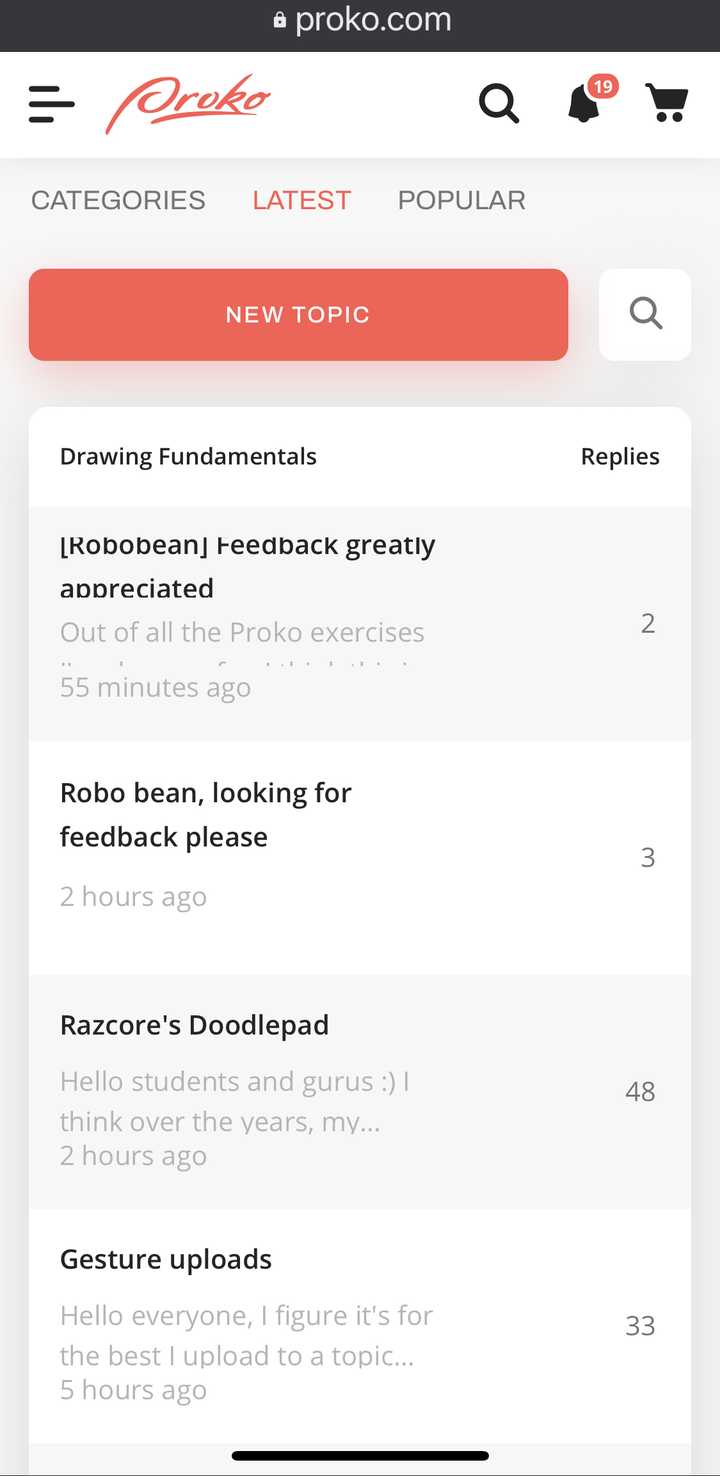Select the Latest tab
Screen dimensions: 720x1476
tap(301, 200)
